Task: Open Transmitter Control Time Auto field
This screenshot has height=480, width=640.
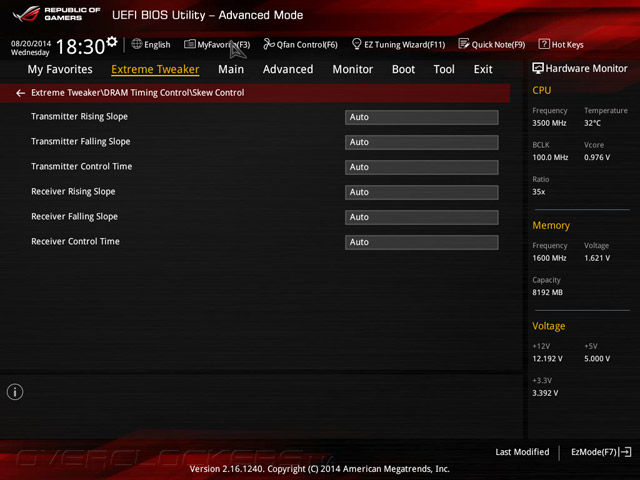Action: coord(422,167)
